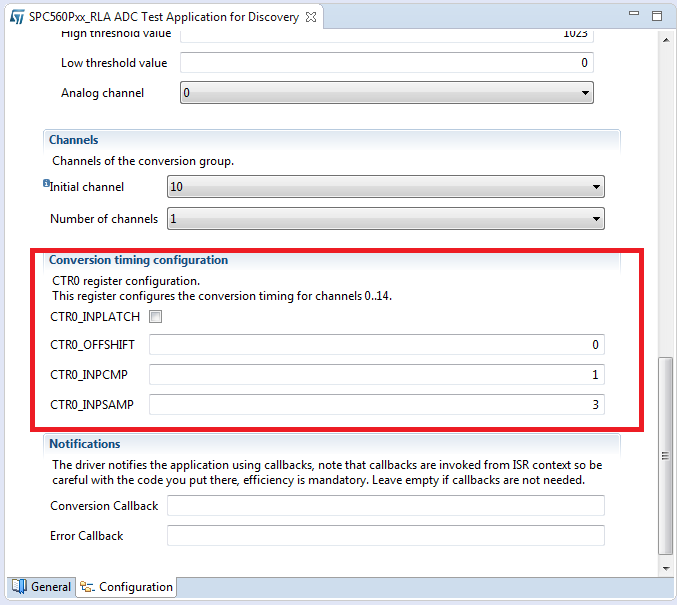Image resolution: width=677 pixels, height=605 pixels.
Task: Click the Number of channels label
Action: [104, 219]
